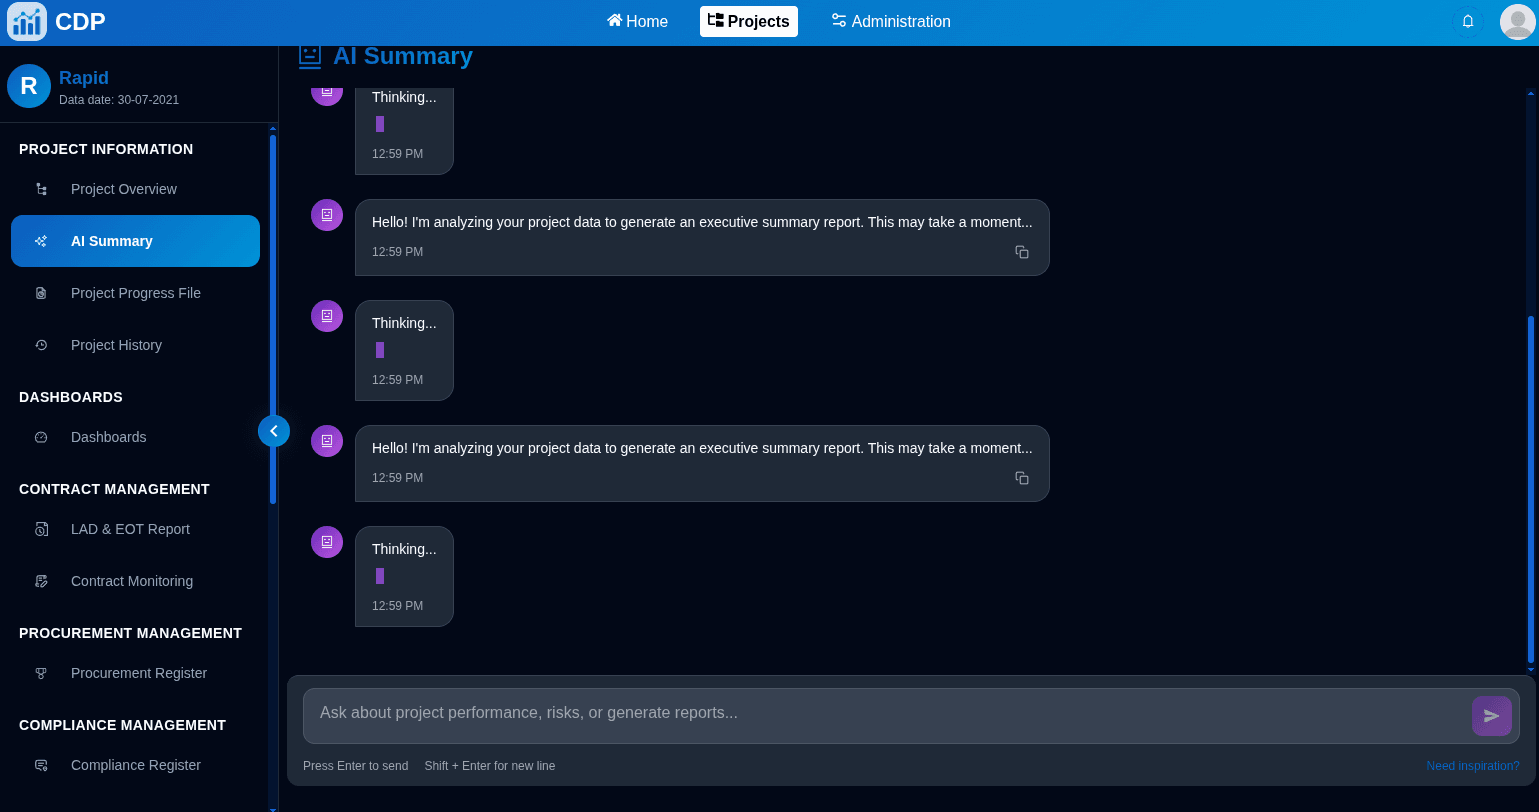The width and height of the screenshot is (1539, 812).
Task: Click the Need inspiration? link
Action: coord(1472,766)
